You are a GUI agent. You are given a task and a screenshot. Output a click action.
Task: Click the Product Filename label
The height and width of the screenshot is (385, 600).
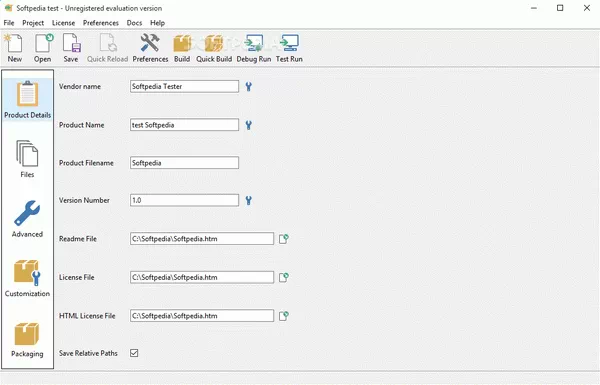point(86,163)
